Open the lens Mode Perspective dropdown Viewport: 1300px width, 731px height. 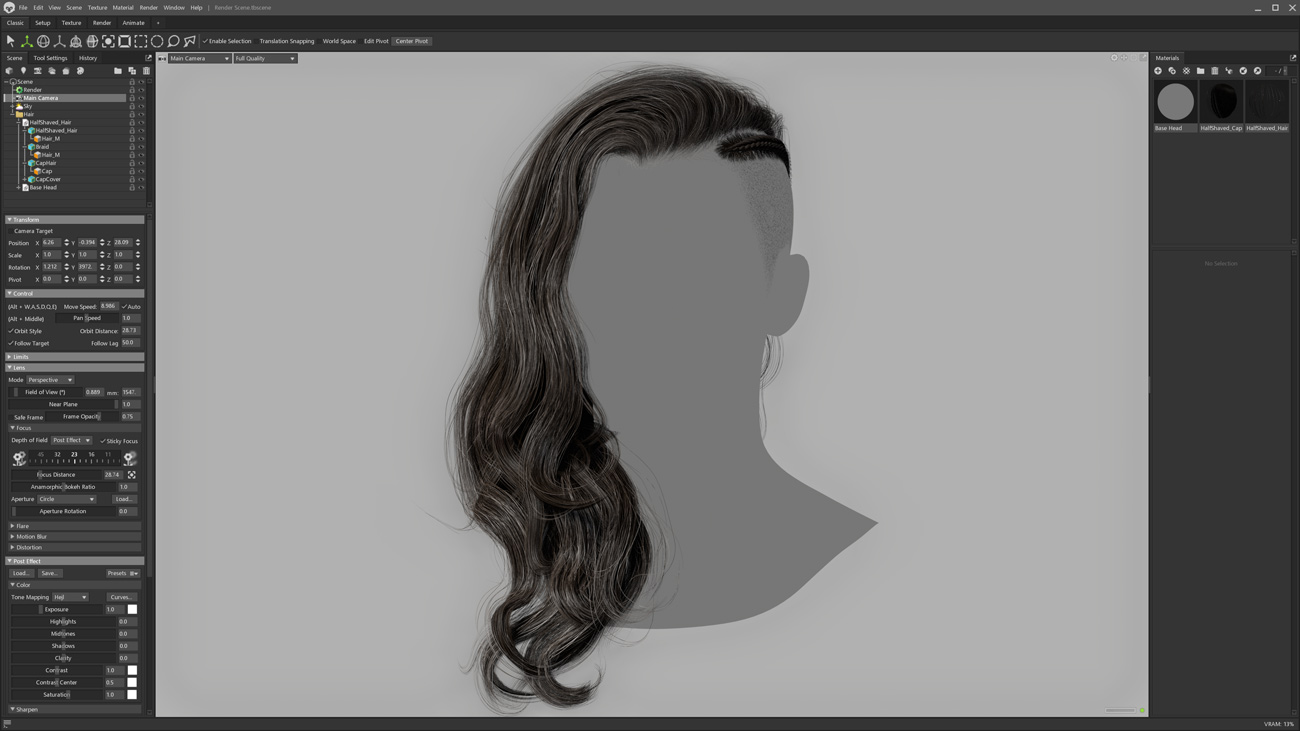(x=50, y=380)
